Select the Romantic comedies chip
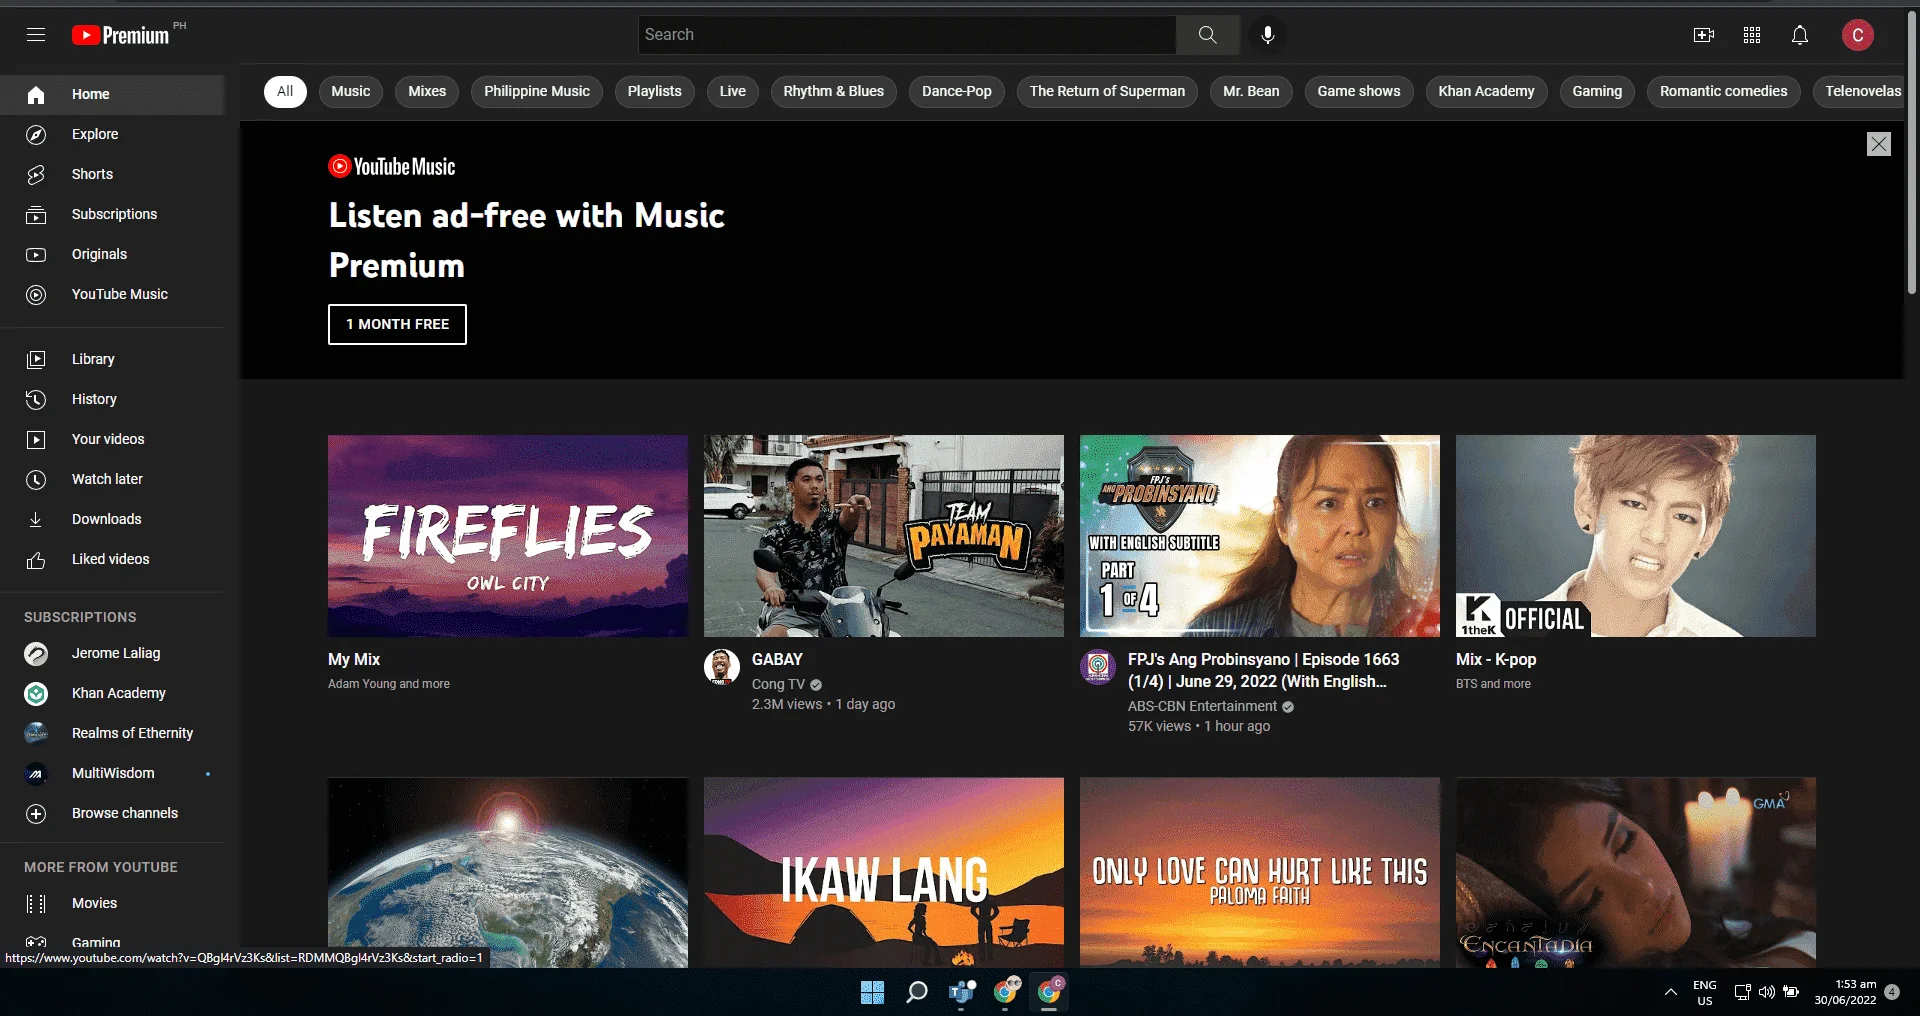The height and width of the screenshot is (1016, 1920). pos(1724,91)
